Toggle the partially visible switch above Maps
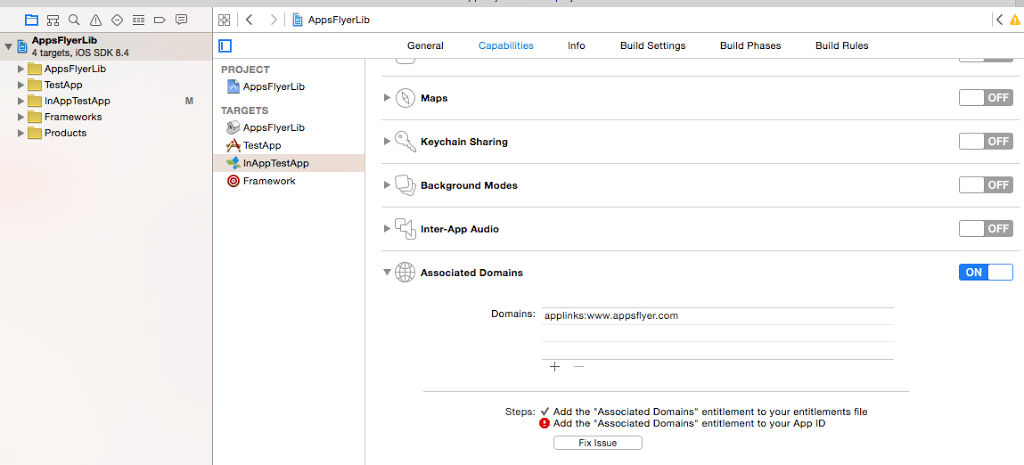 [985, 59]
